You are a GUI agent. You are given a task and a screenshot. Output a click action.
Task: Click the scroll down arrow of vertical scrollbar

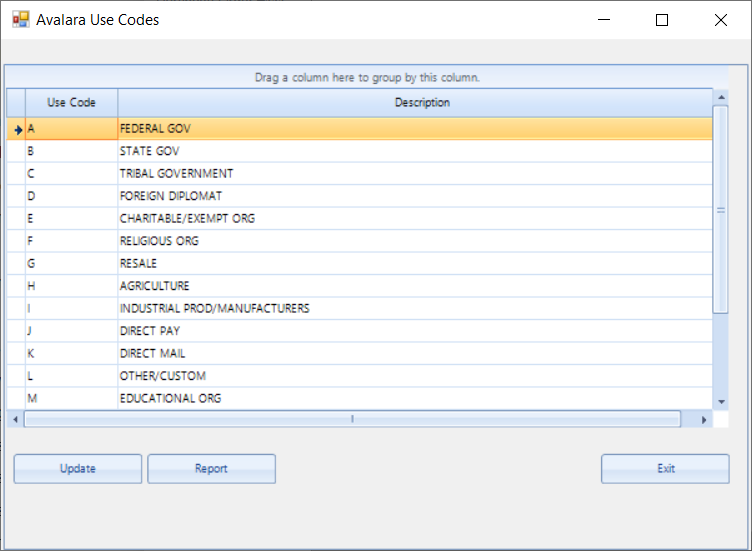[x=721, y=402]
